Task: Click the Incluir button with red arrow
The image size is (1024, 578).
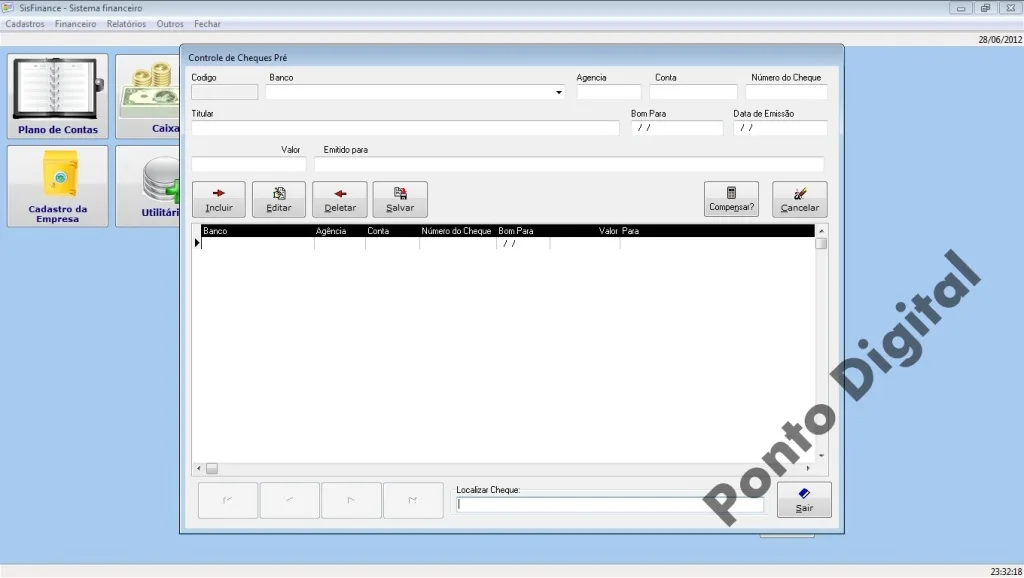Action: pos(219,199)
